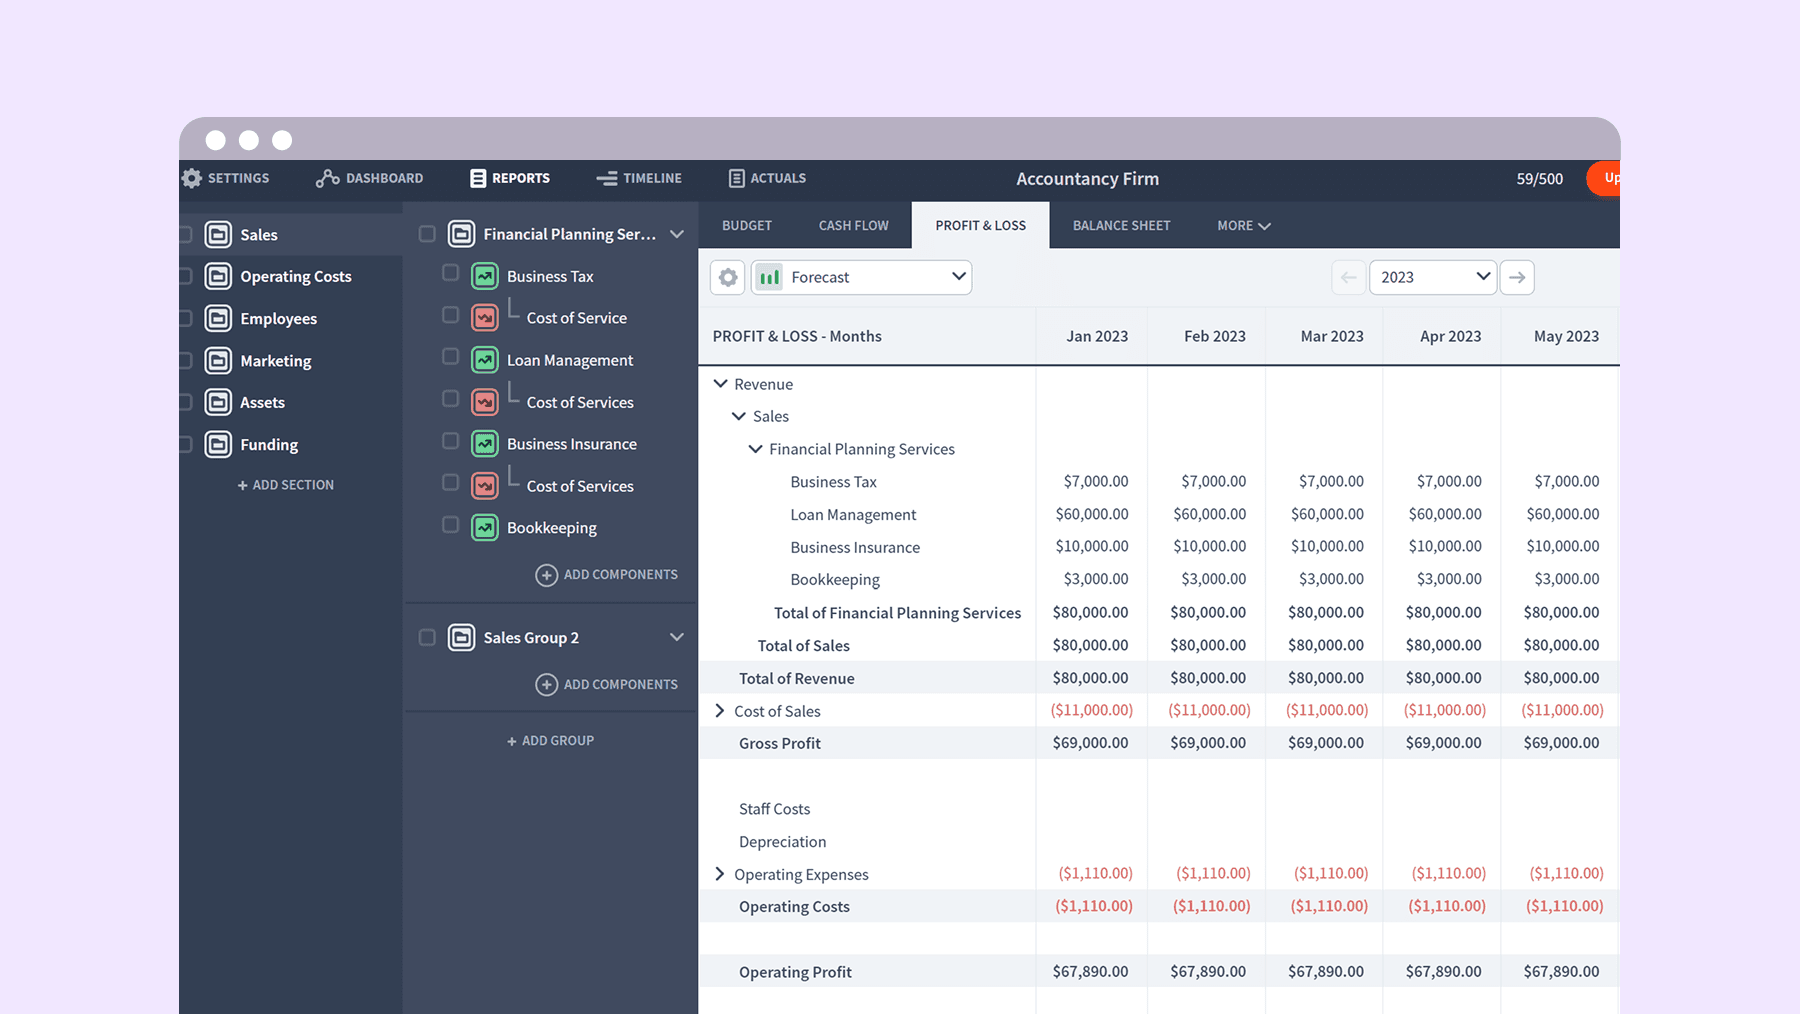Tick the Loan Management checkbox

(x=451, y=357)
